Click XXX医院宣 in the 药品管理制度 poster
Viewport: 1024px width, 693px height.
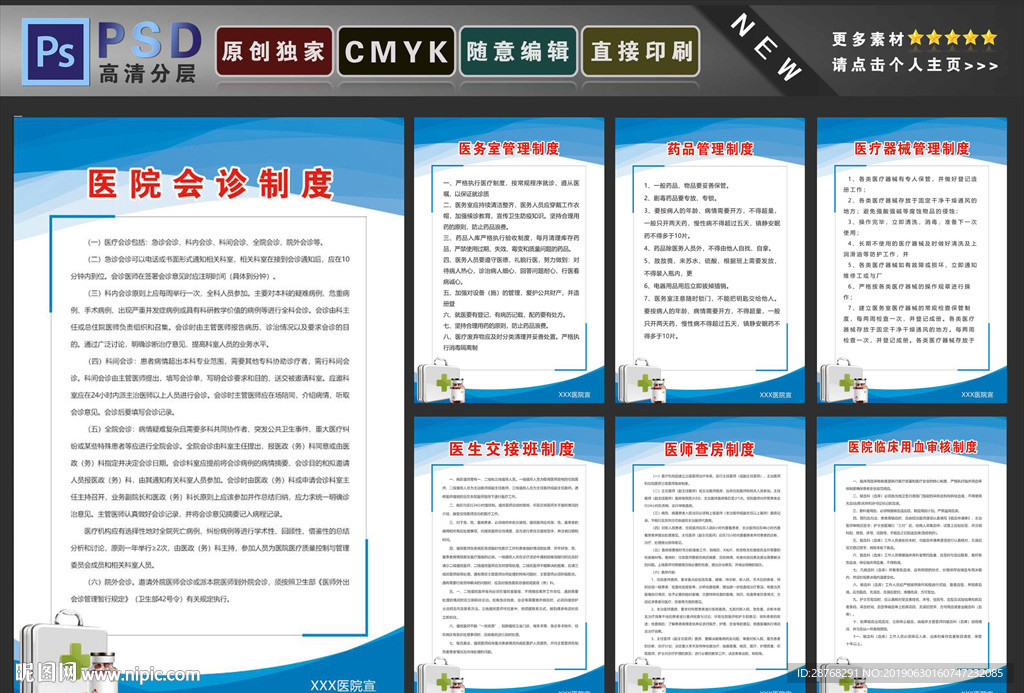(x=776, y=395)
